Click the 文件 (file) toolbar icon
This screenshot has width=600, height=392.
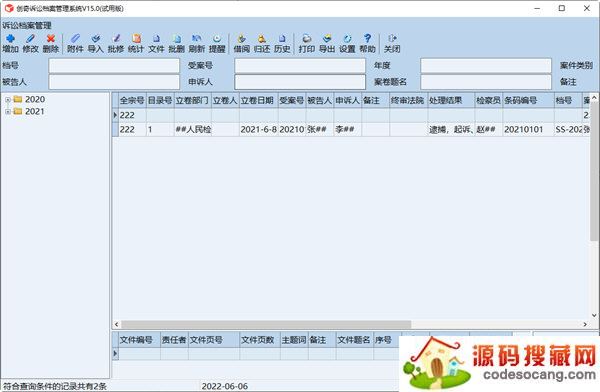(x=156, y=43)
